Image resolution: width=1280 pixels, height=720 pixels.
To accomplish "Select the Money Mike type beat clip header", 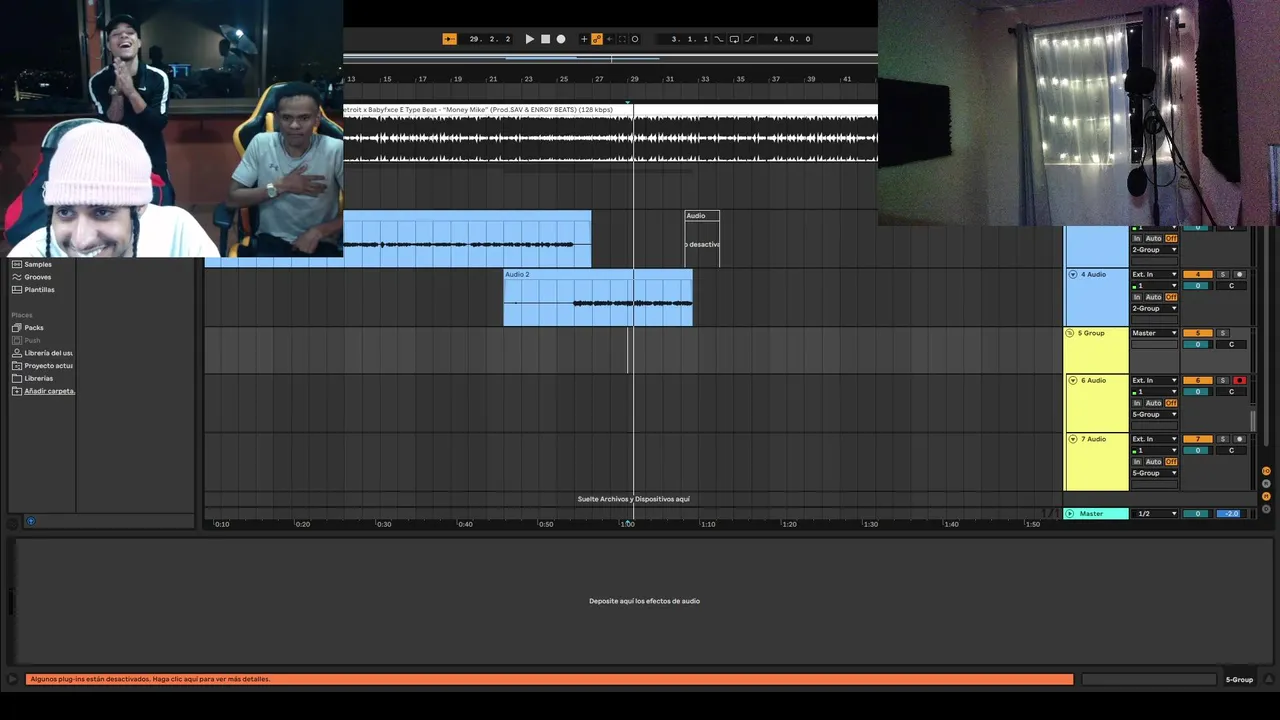I will [610, 109].
